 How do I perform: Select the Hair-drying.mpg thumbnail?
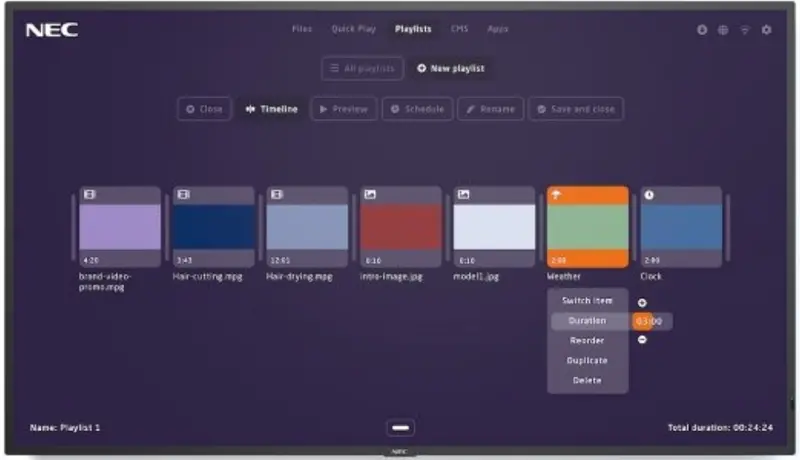(307, 227)
